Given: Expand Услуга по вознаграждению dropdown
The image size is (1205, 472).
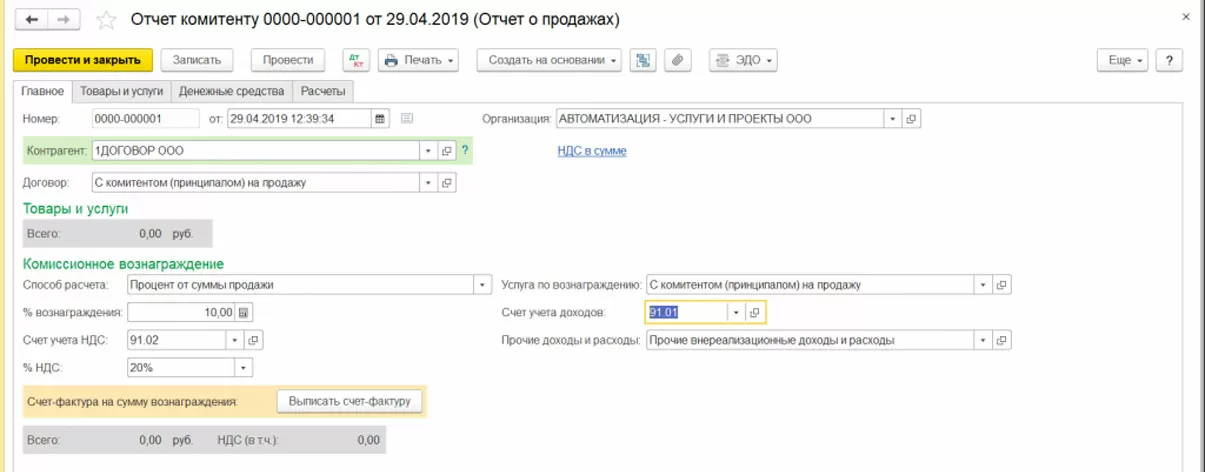Looking at the screenshot, I should click(x=984, y=285).
